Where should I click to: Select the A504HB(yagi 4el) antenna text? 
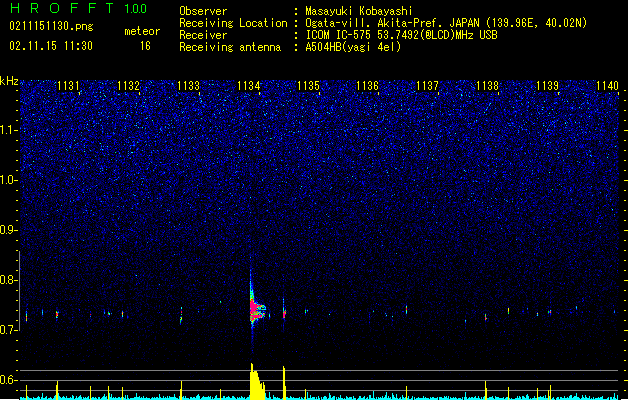pos(353,47)
